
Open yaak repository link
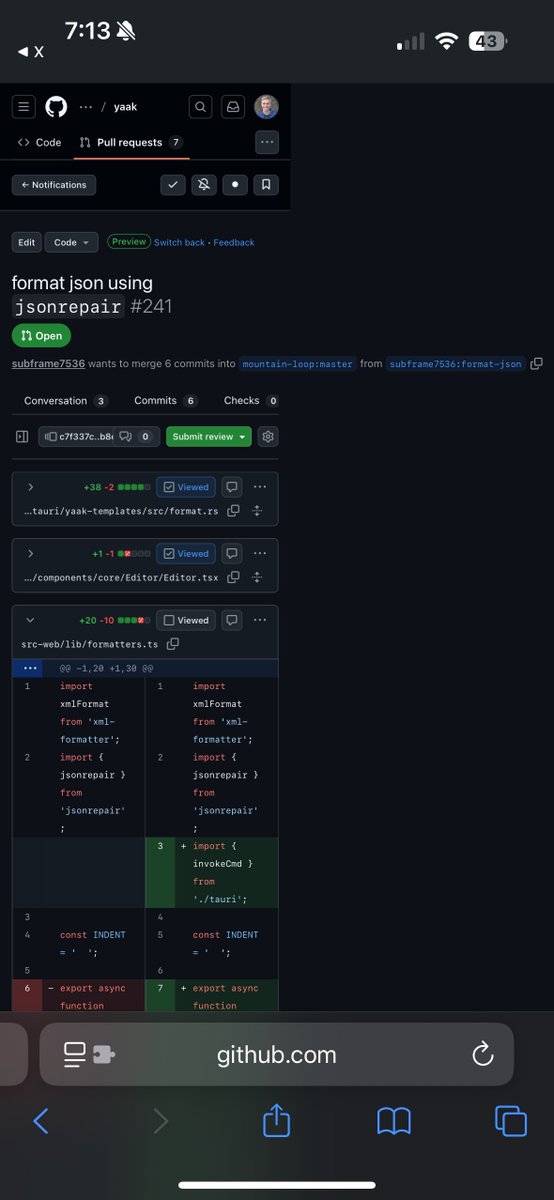tap(125, 107)
